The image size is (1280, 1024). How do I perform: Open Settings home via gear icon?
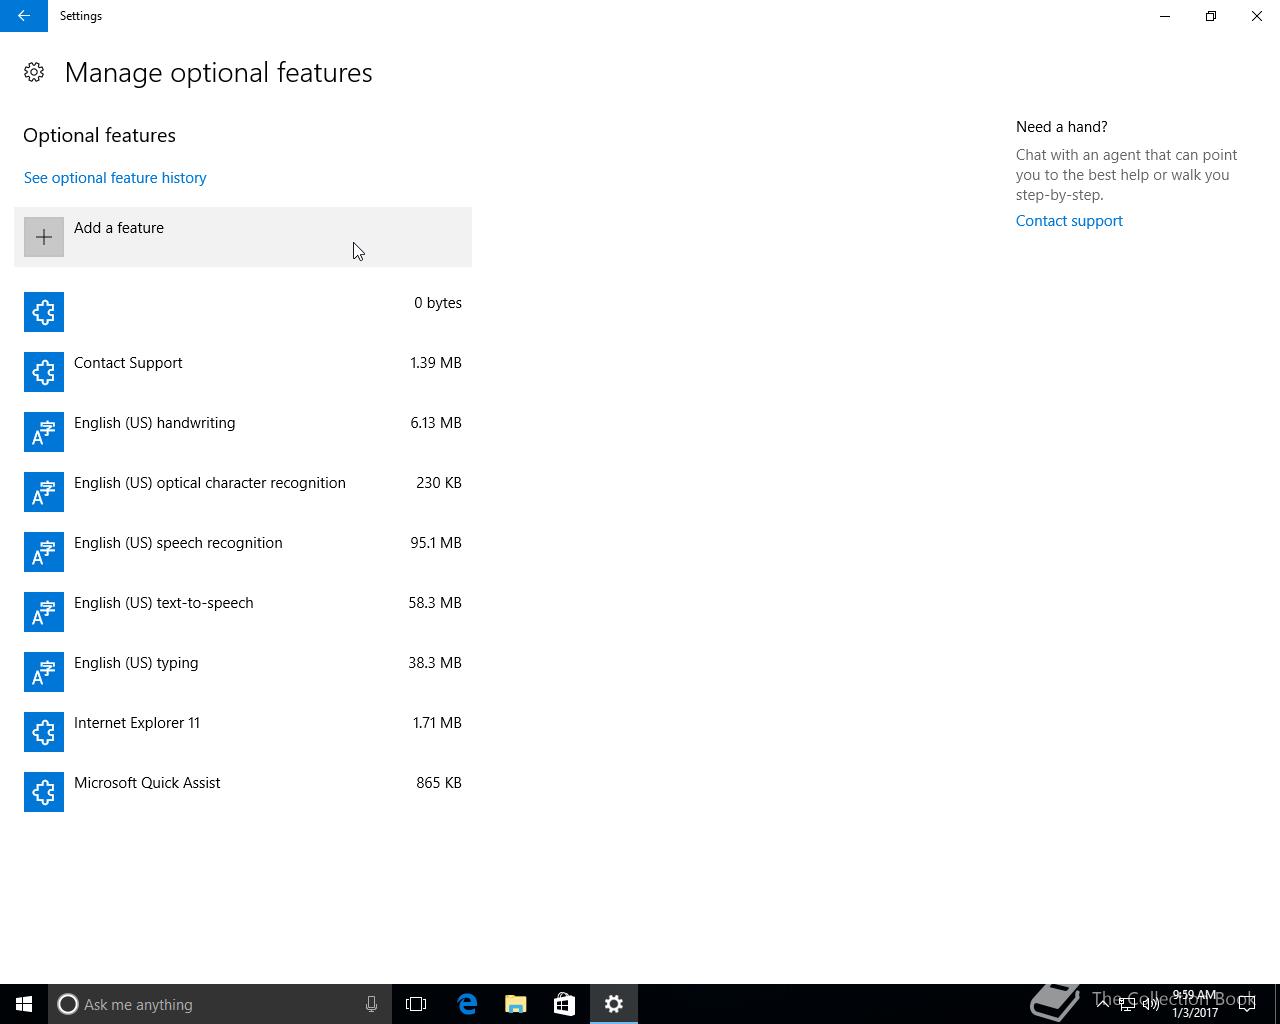pos(34,72)
